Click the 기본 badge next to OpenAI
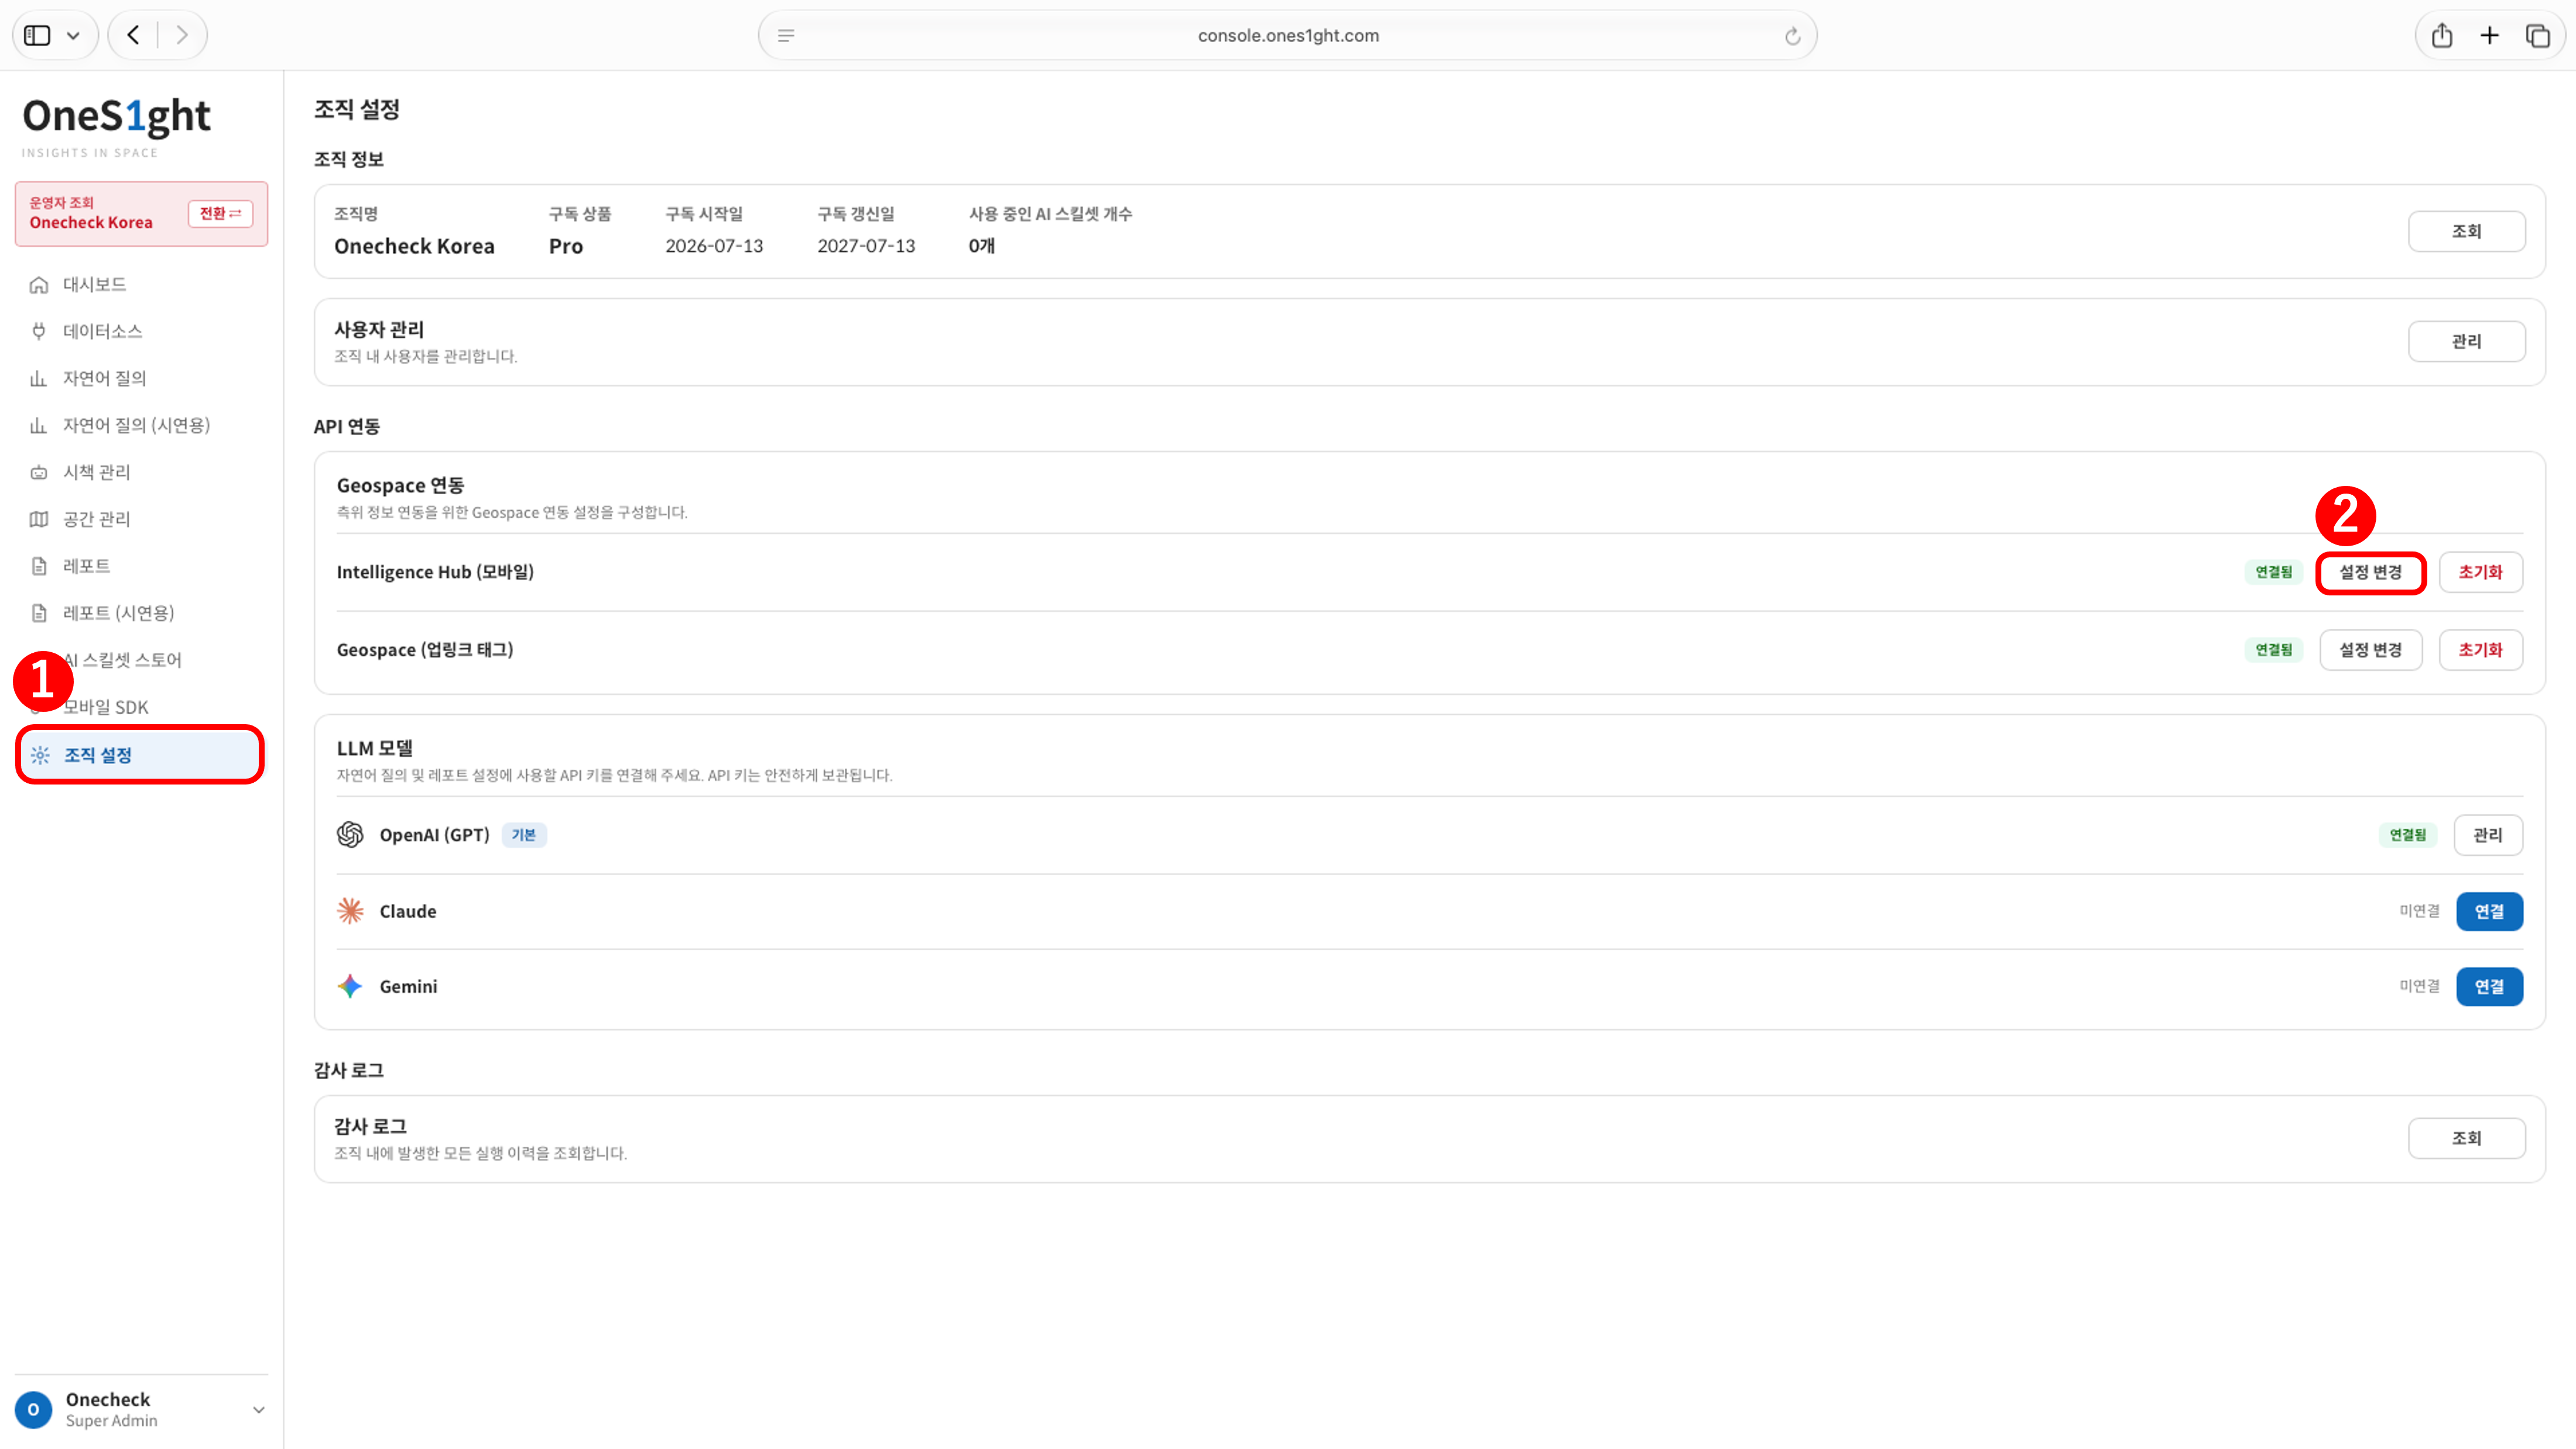 (x=524, y=835)
